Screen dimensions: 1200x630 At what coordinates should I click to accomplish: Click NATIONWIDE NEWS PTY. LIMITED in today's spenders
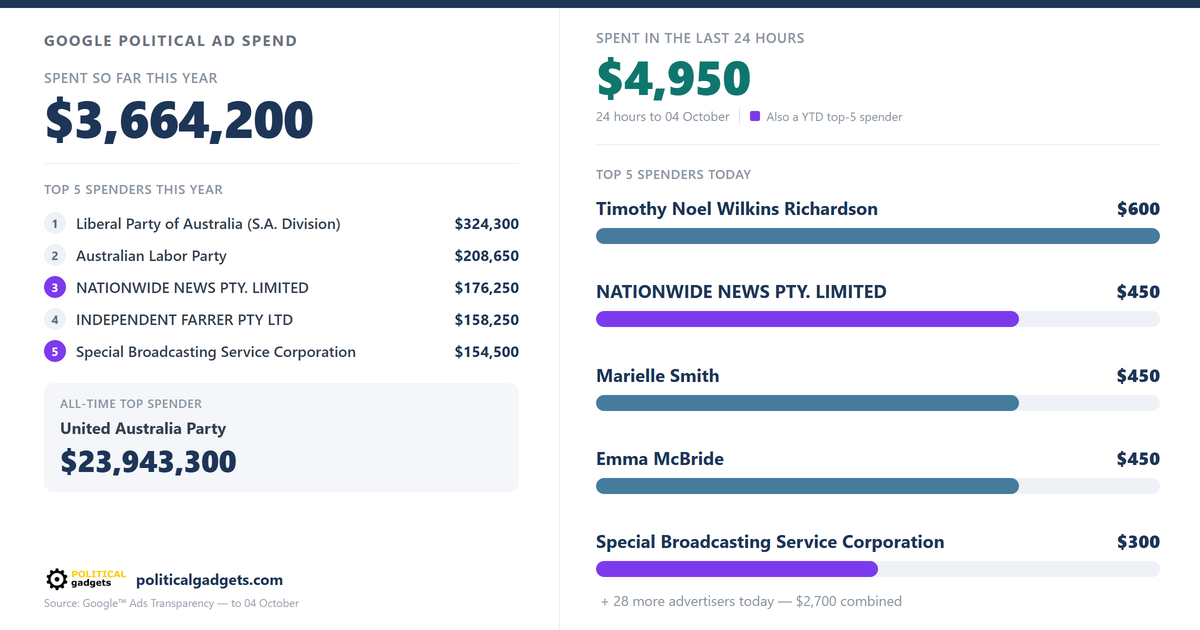click(741, 292)
